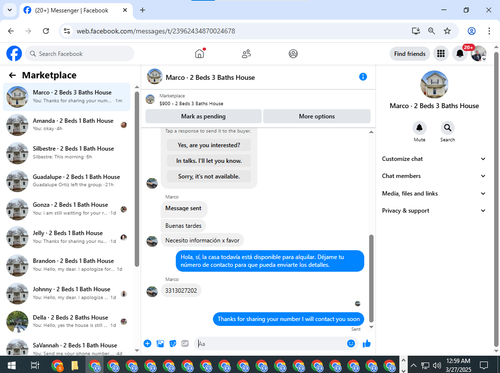Search in conversation with magnifier icon
Image resolution: width=500 pixels, height=373 pixels.
click(447, 128)
